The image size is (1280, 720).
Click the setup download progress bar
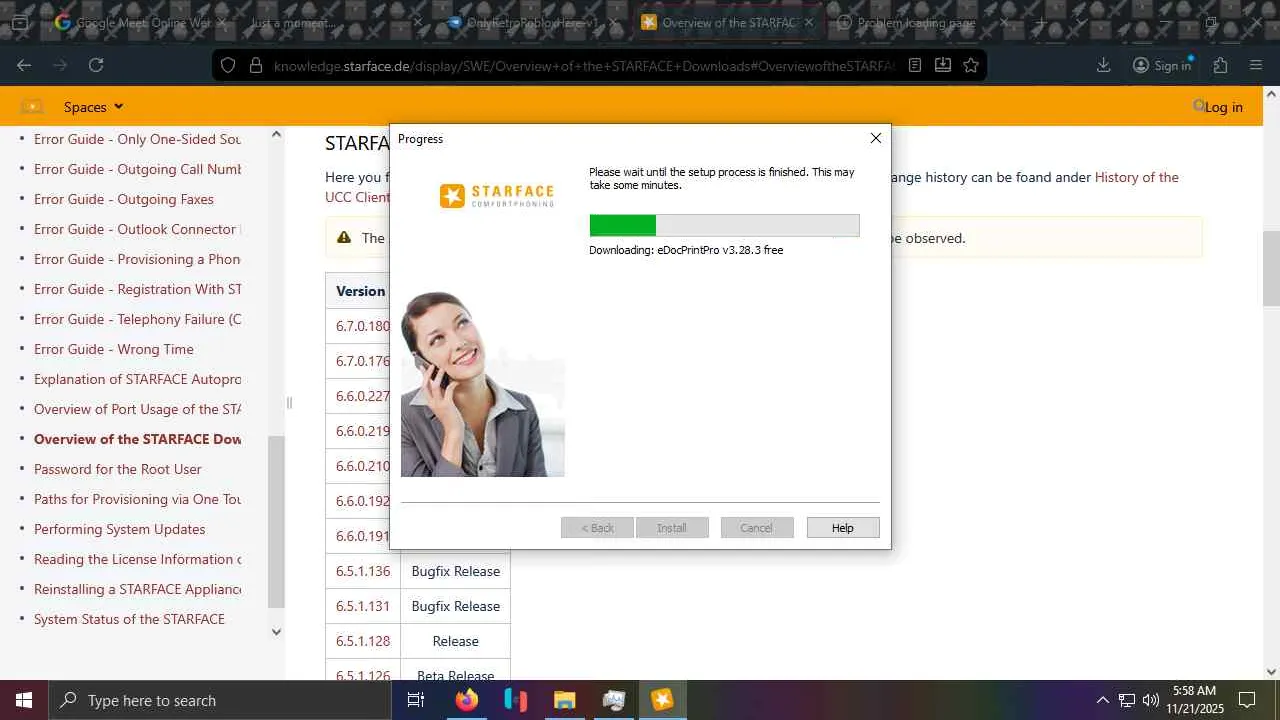[x=724, y=225]
